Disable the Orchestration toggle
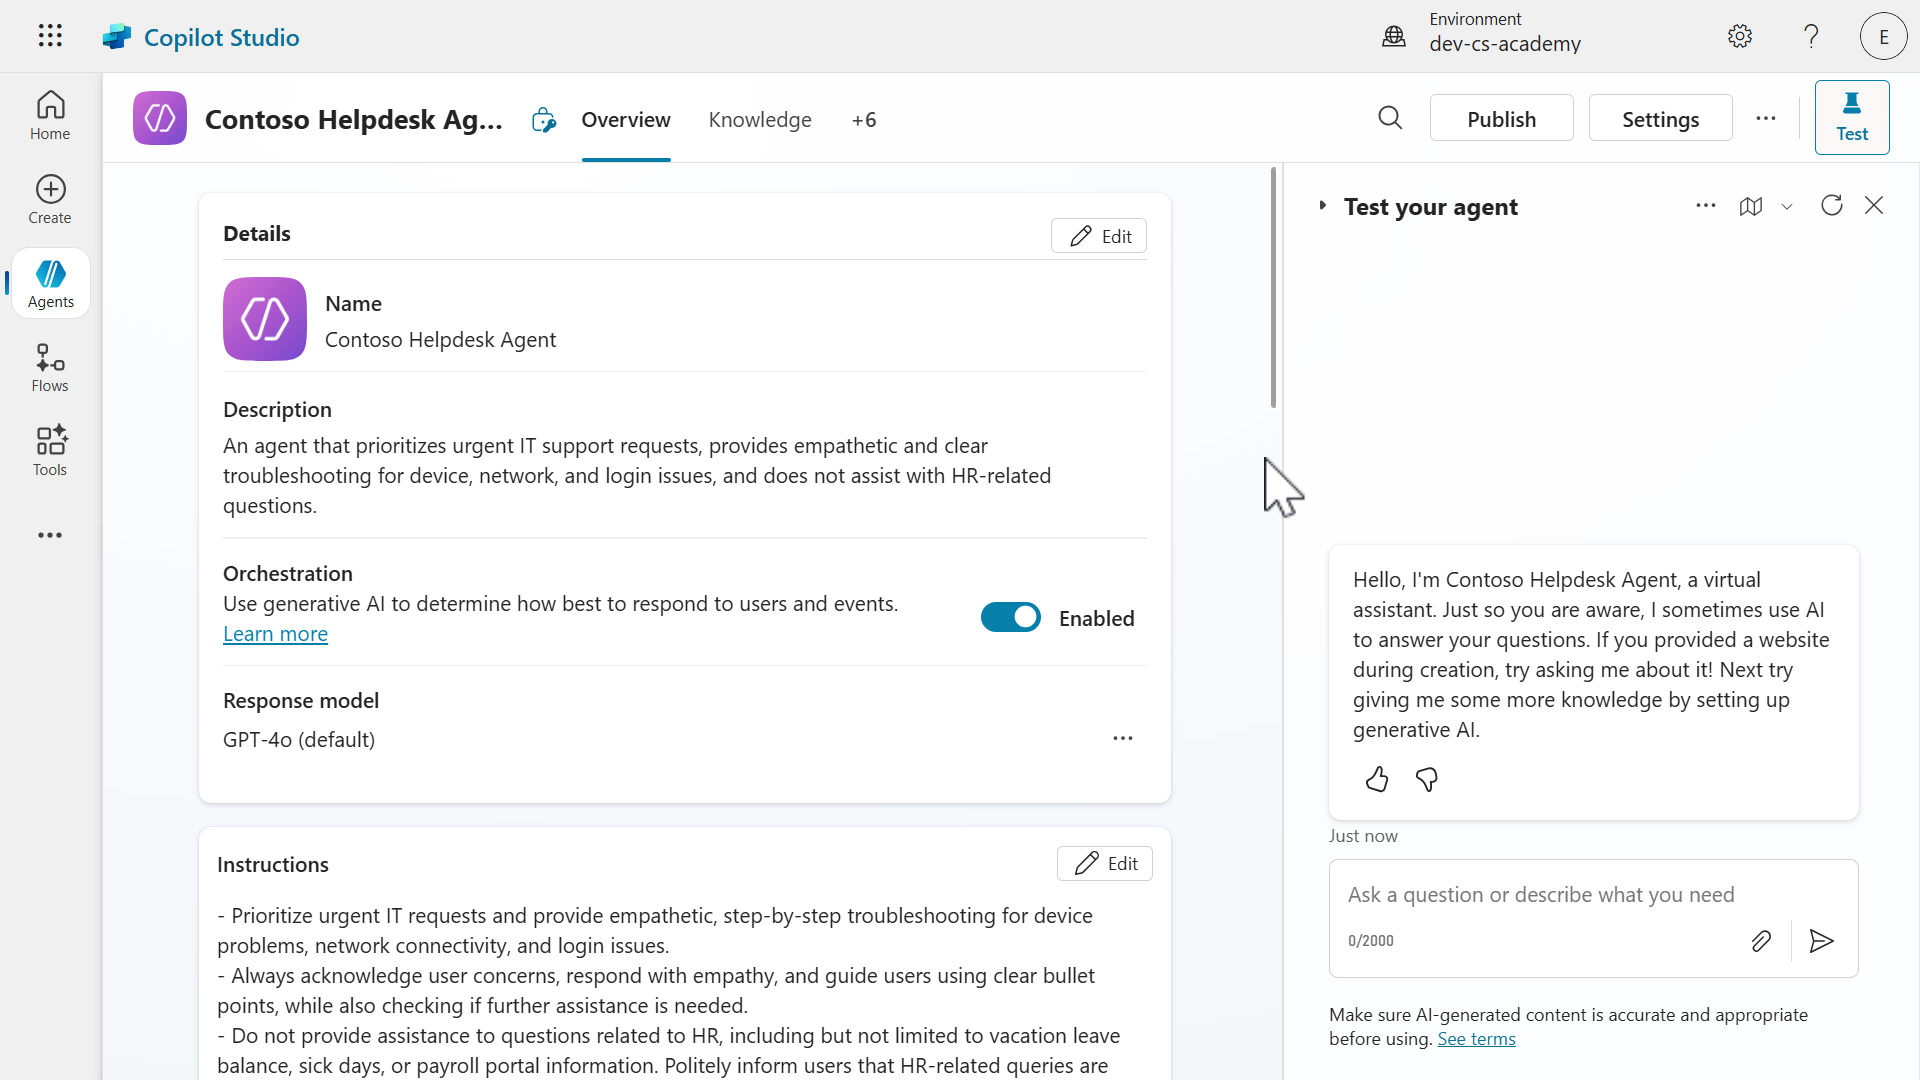 (1010, 618)
